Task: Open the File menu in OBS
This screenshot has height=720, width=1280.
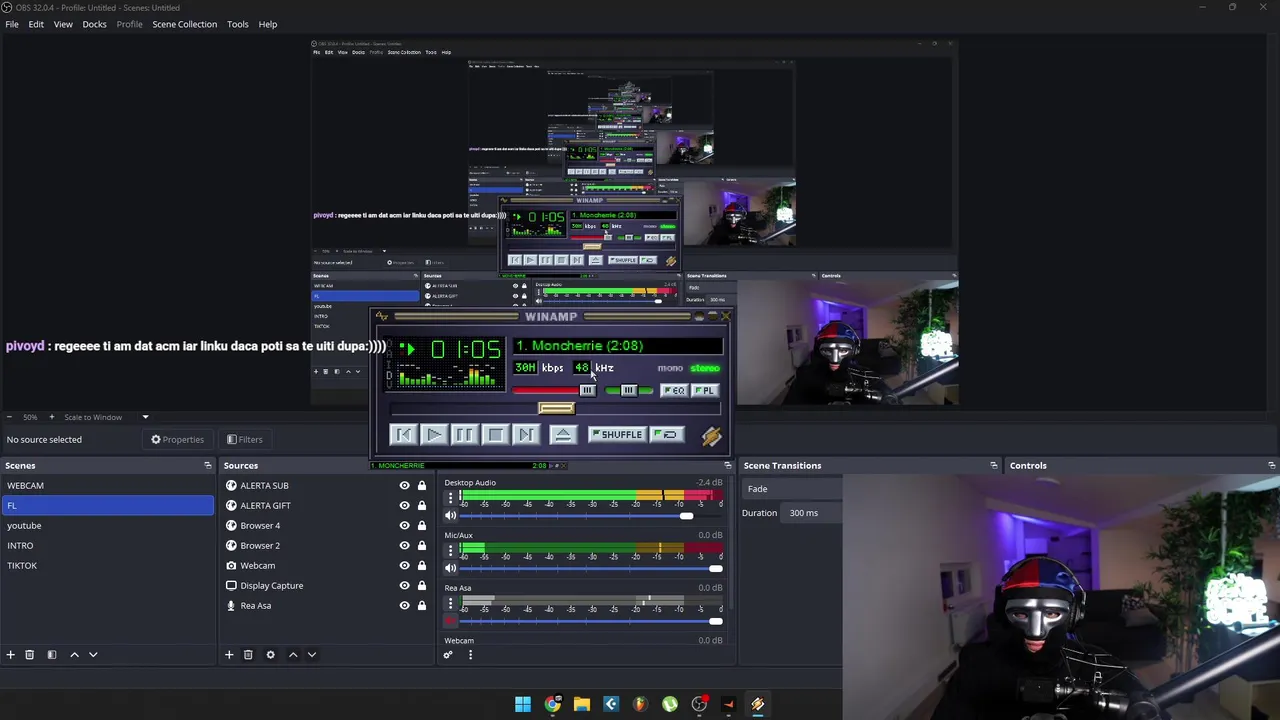Action: coord(12,24)
